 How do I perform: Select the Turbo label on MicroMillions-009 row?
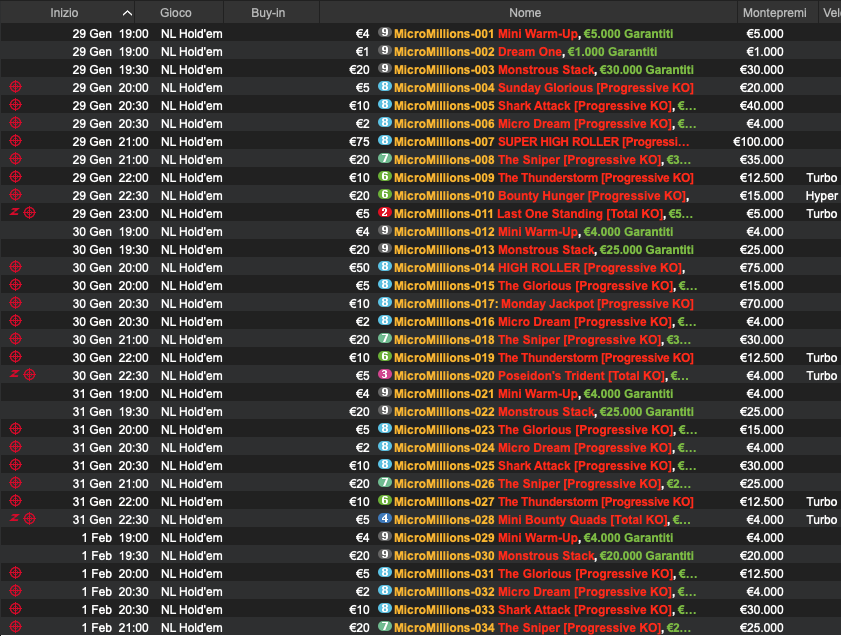tap(821, 178)
